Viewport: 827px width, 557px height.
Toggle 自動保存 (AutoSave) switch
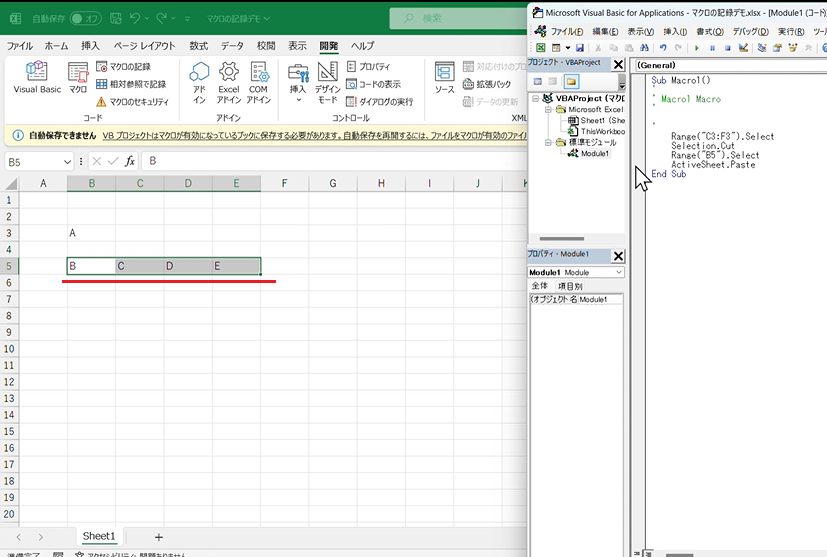[85, 18]
